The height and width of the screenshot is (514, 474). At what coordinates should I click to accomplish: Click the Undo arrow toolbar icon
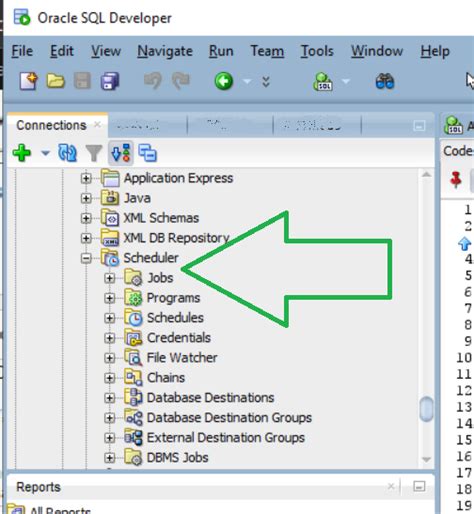point(153,81)
